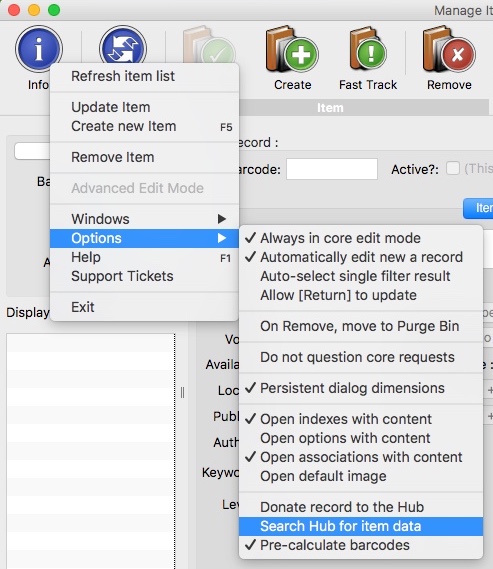Click the blue Info icon
The width and height of the screenshot is (493, 569).
click(39, 49)
